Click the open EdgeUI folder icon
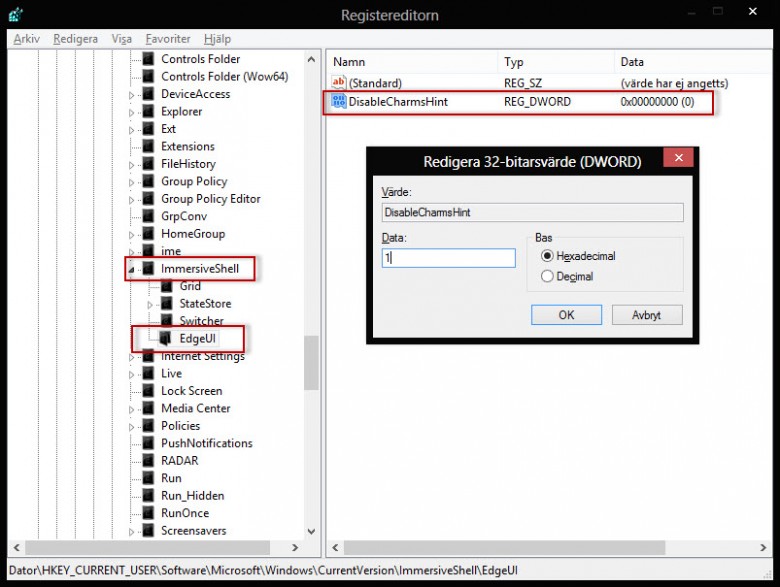The image size is (780, 587). 166,338
